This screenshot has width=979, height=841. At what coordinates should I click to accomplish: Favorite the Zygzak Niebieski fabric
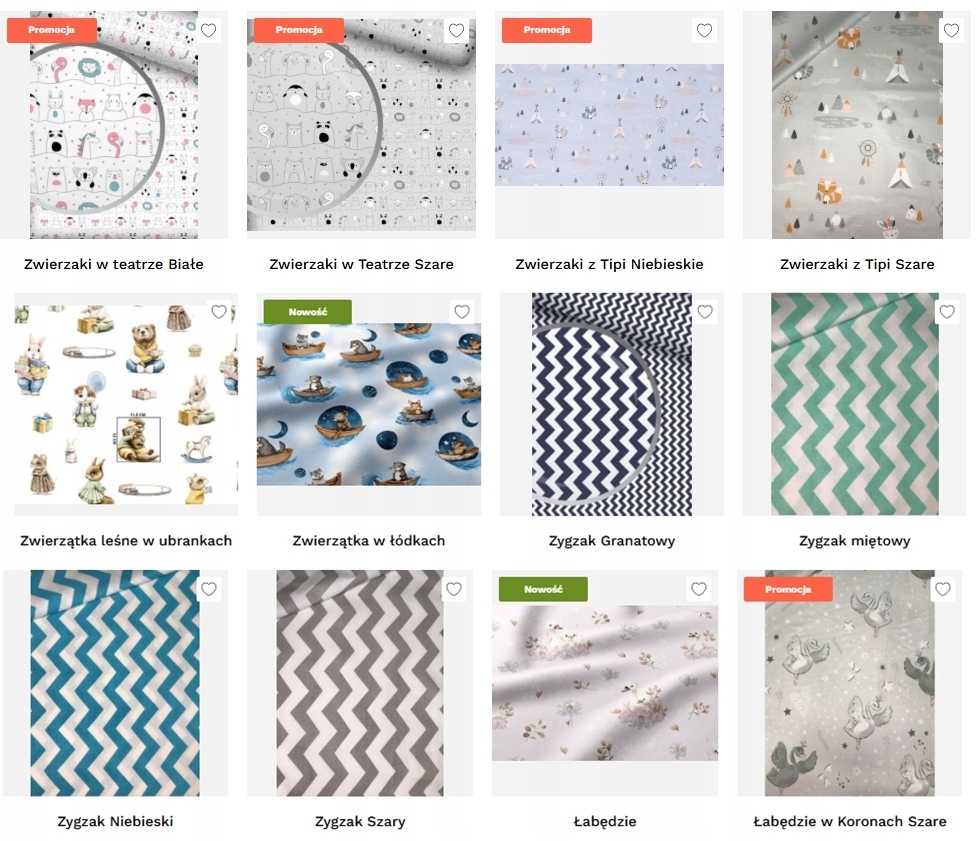(x=209, y=589)
